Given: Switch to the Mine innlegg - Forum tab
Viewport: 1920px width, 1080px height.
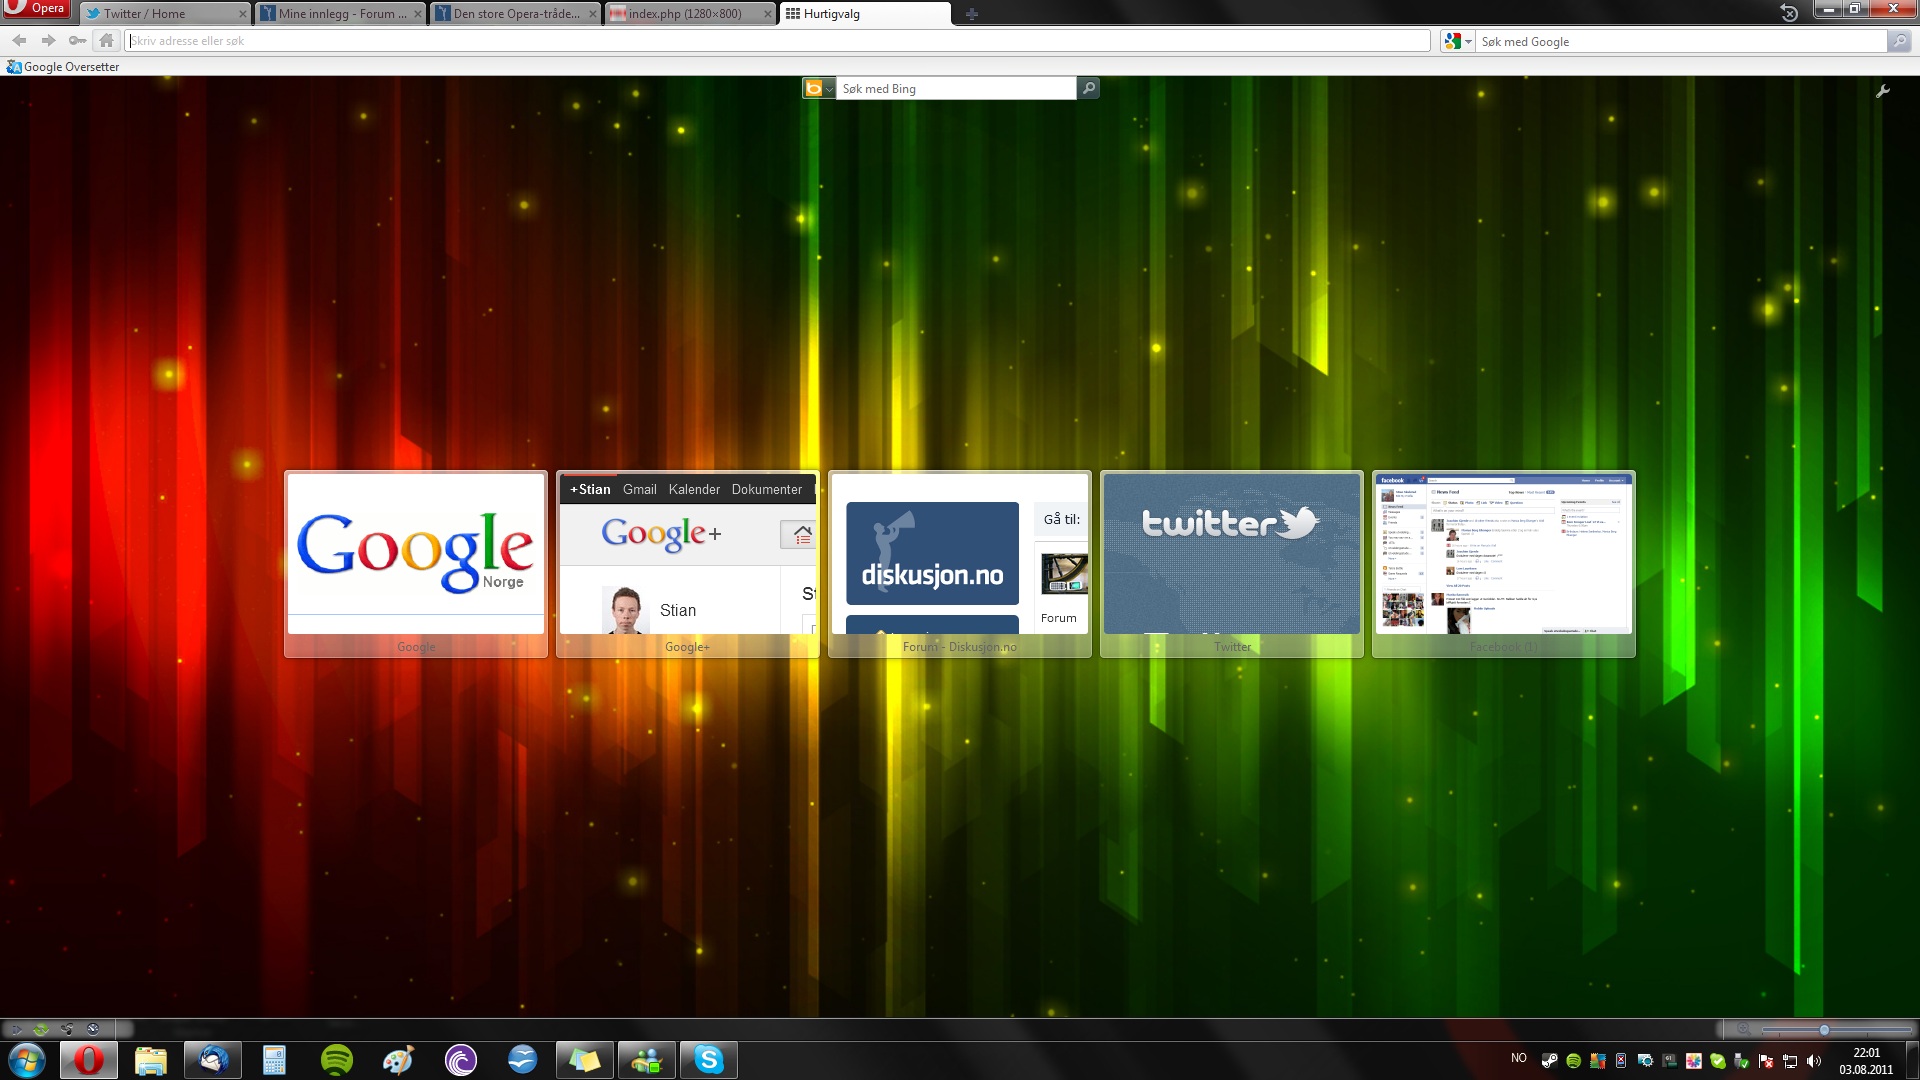Looking at the screenshot, I should 341,14.
